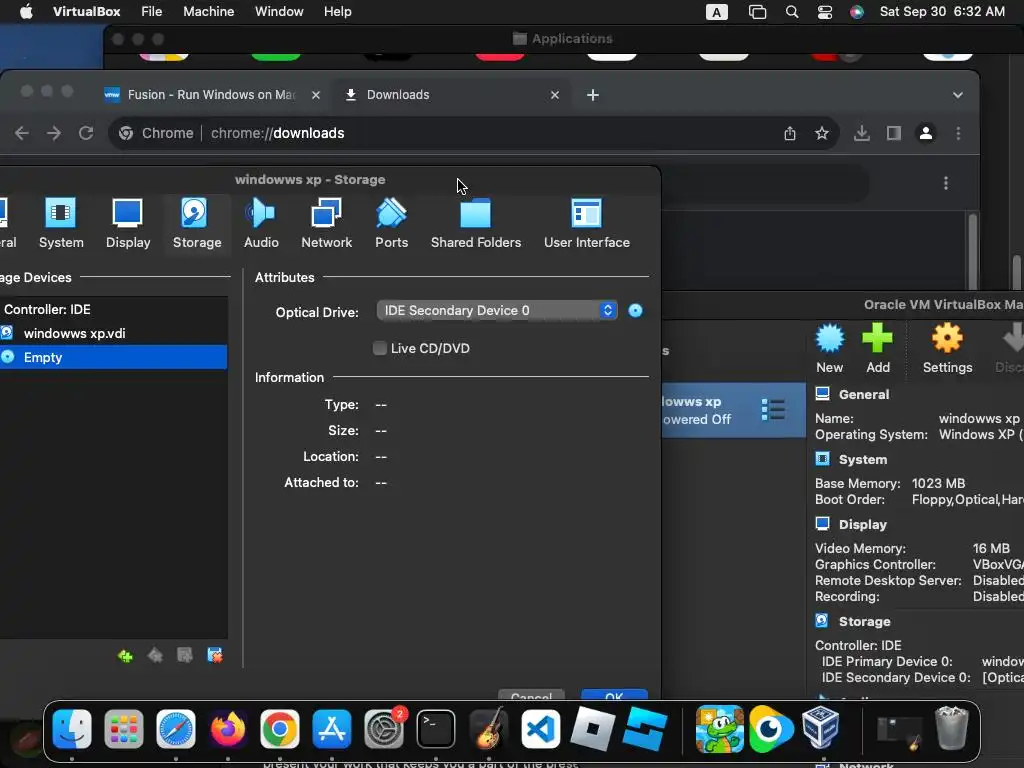
Task: Click the Cancel button
Action: point(531,695)
